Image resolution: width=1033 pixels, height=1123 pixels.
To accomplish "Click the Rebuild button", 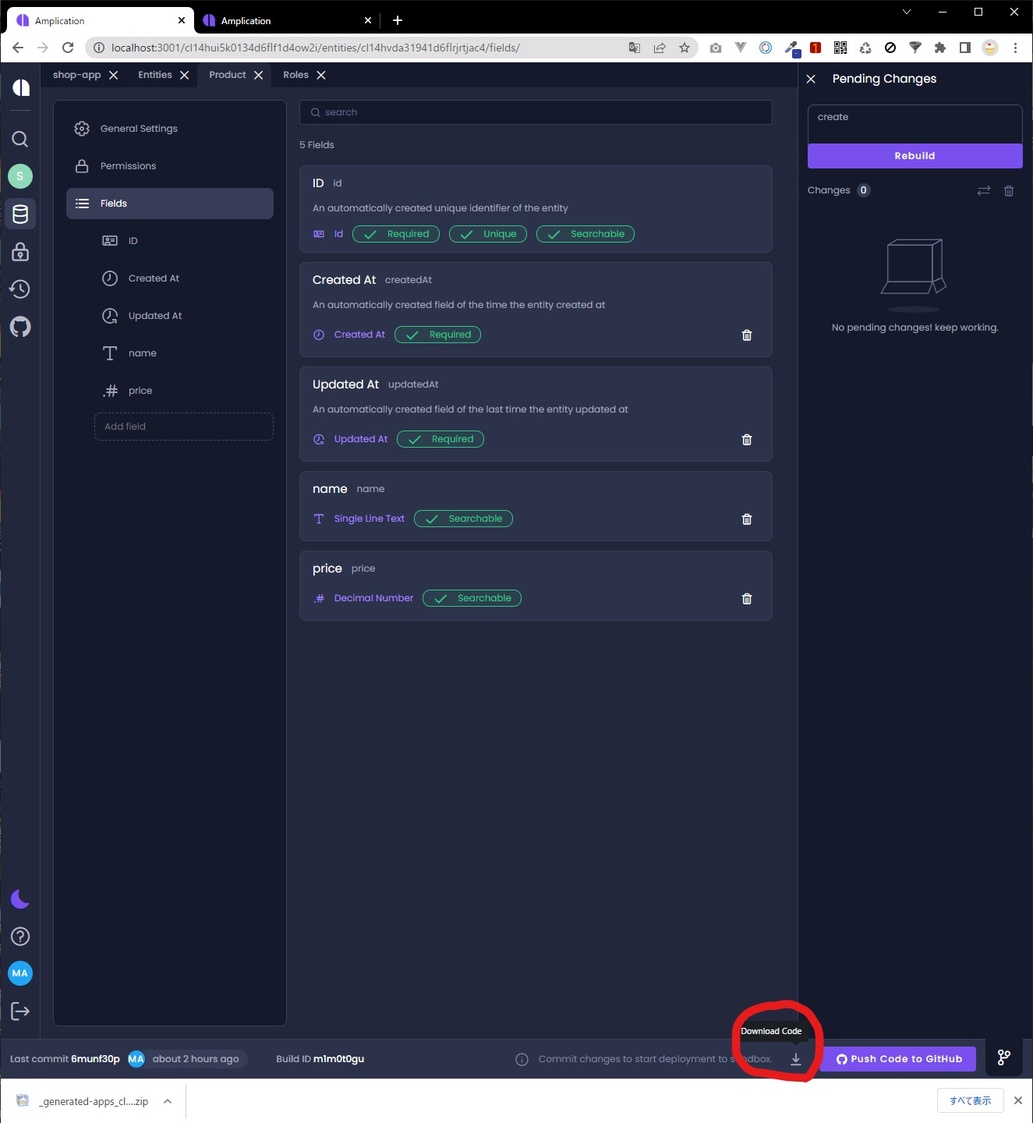I will [915, 155].
